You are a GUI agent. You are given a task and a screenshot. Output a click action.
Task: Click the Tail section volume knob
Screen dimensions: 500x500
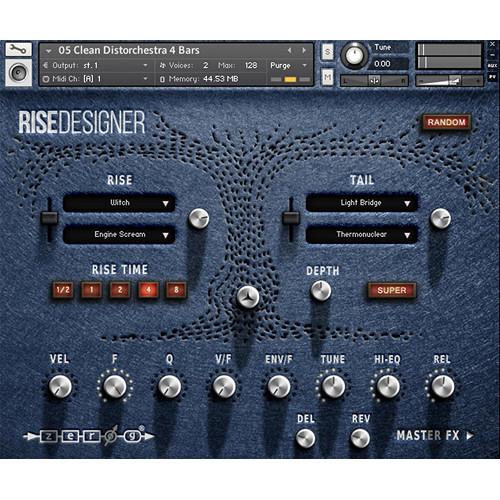point(441,219)
